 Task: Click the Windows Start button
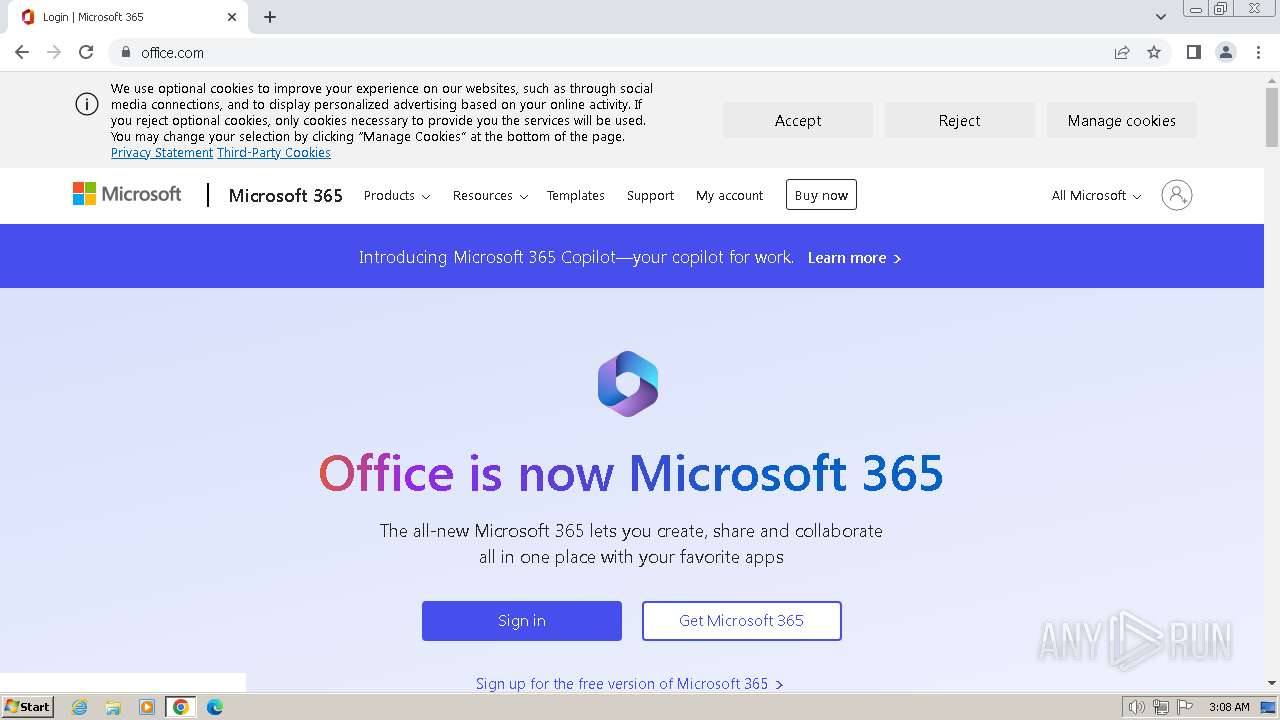click(x=27, y=707)
